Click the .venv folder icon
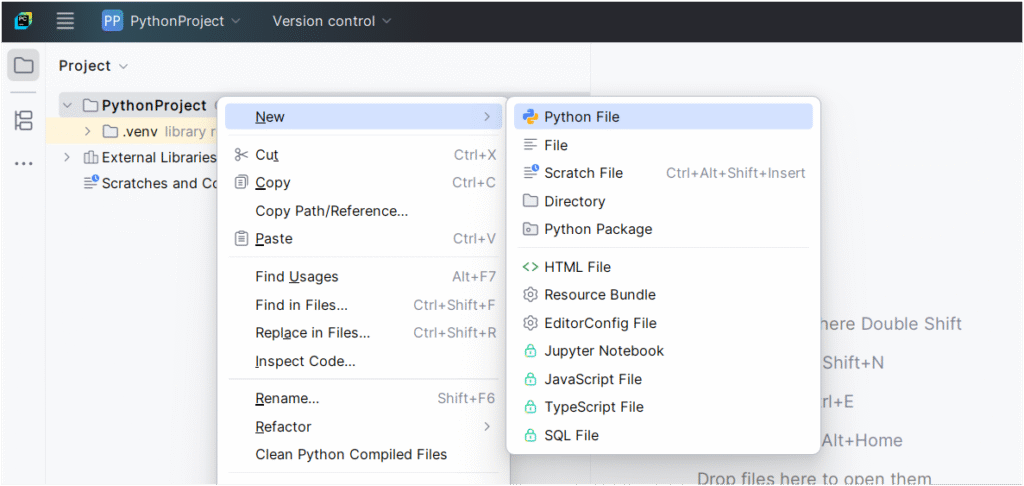Screen dimensions: 1024x486 point(110,132)
